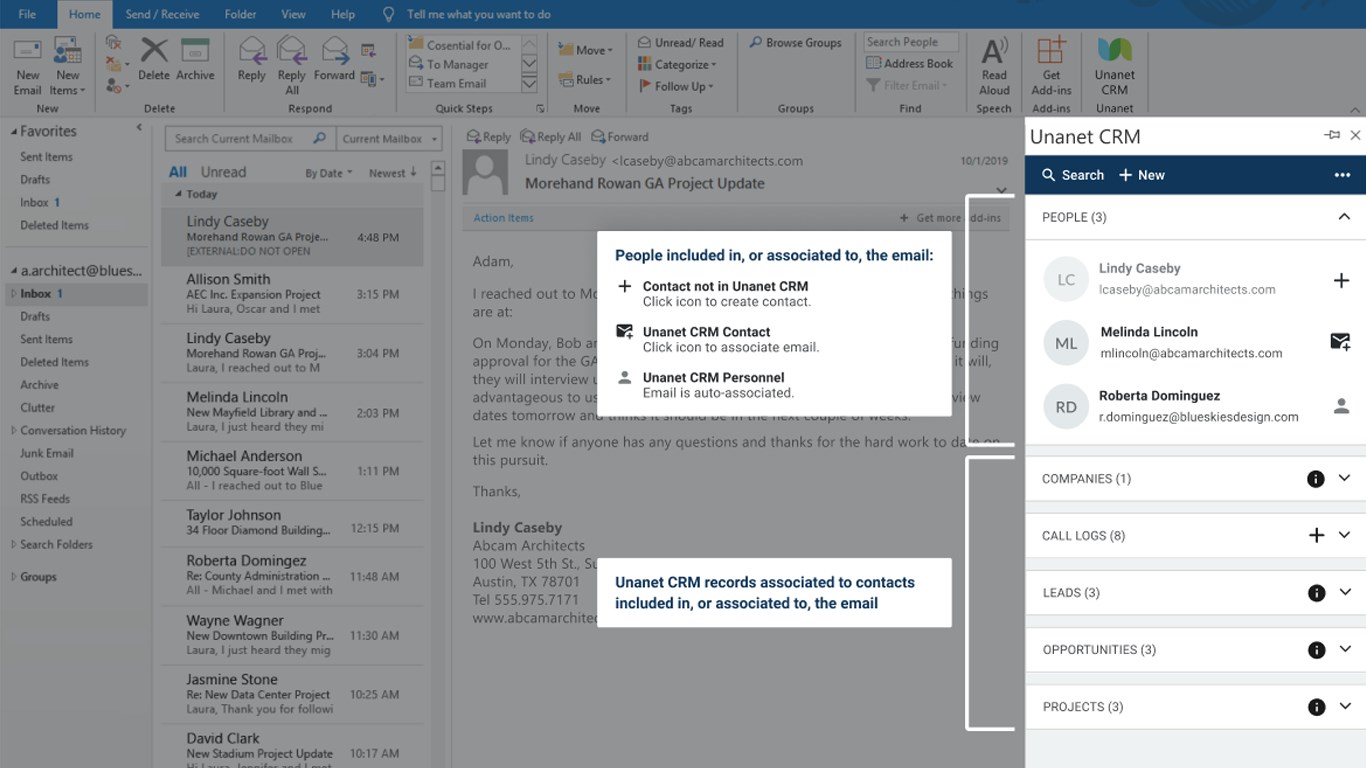Open the Read Aloud speech tool
This screenshot has width=1366, height=768.
[x=994, y=66]
